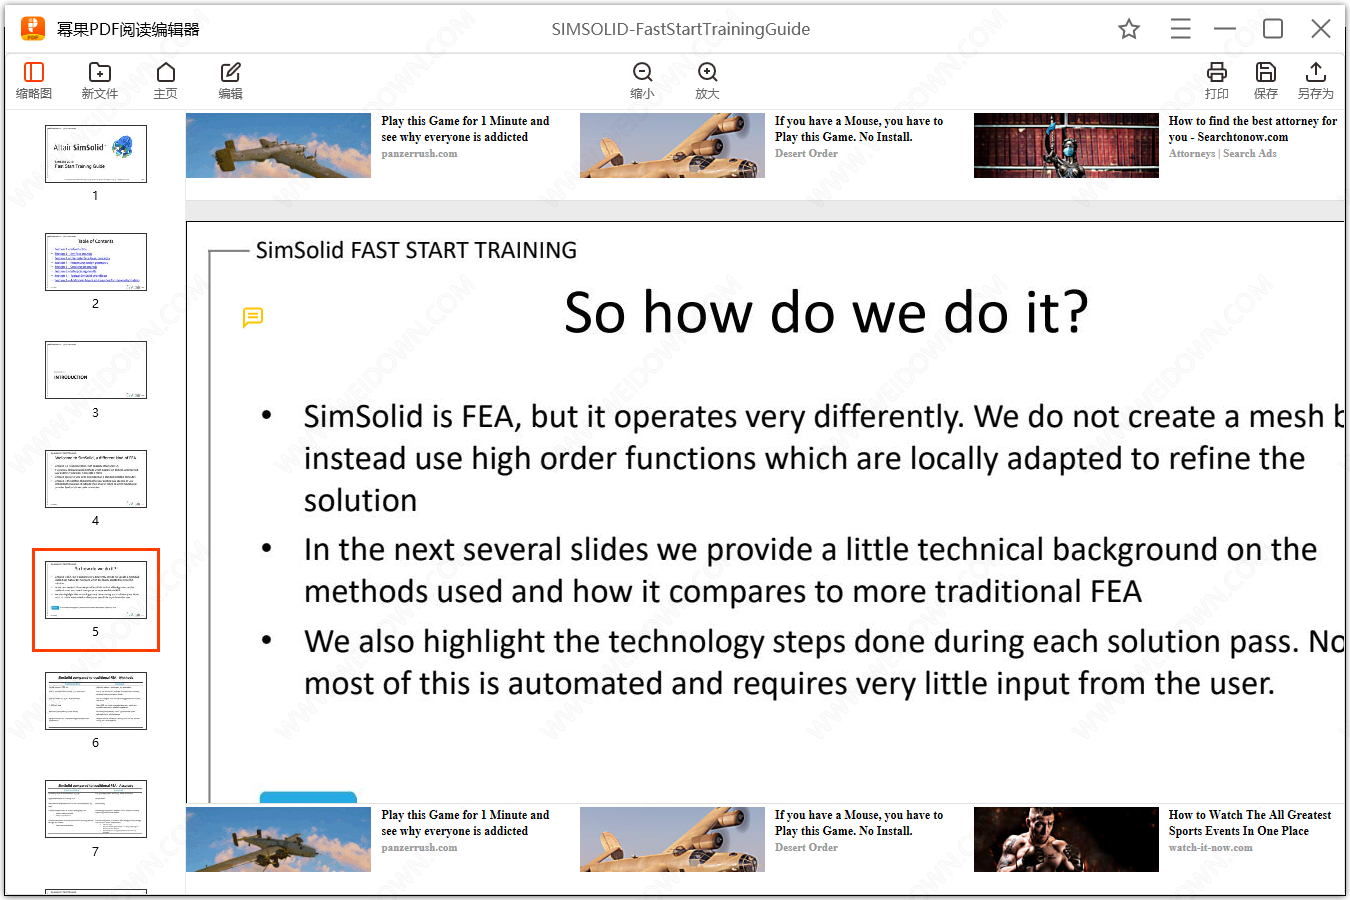
Task: Open ad 'How to find the best attorney'
Action: coord(1253,129)
